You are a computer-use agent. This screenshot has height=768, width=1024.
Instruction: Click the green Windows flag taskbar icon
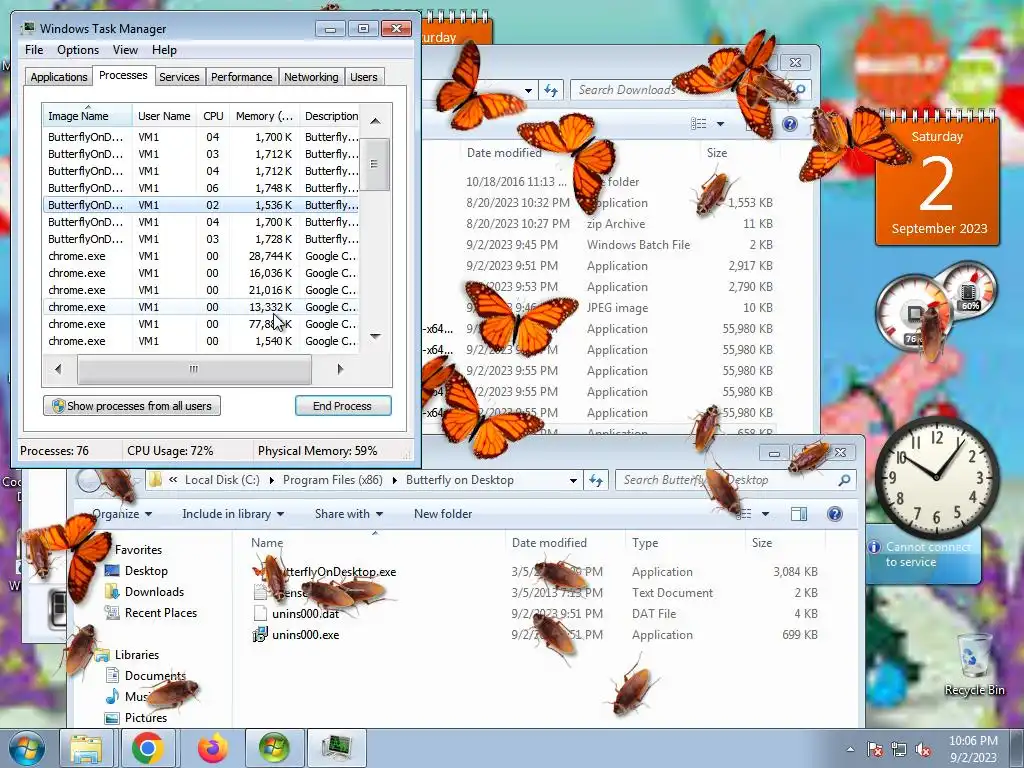pos(274,748)
